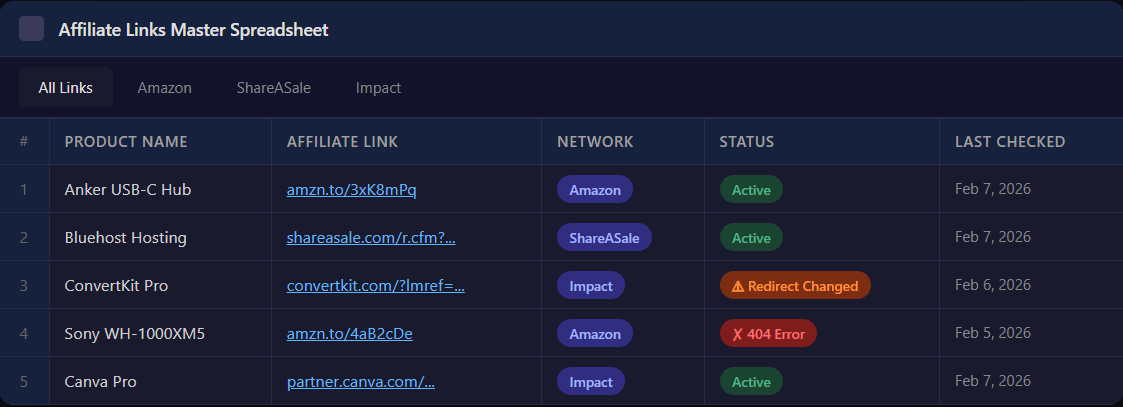Image resolution: width=1123 pixels, height=407 pixels.
Task: Open the partner.canva.com link
Action: 361,382
